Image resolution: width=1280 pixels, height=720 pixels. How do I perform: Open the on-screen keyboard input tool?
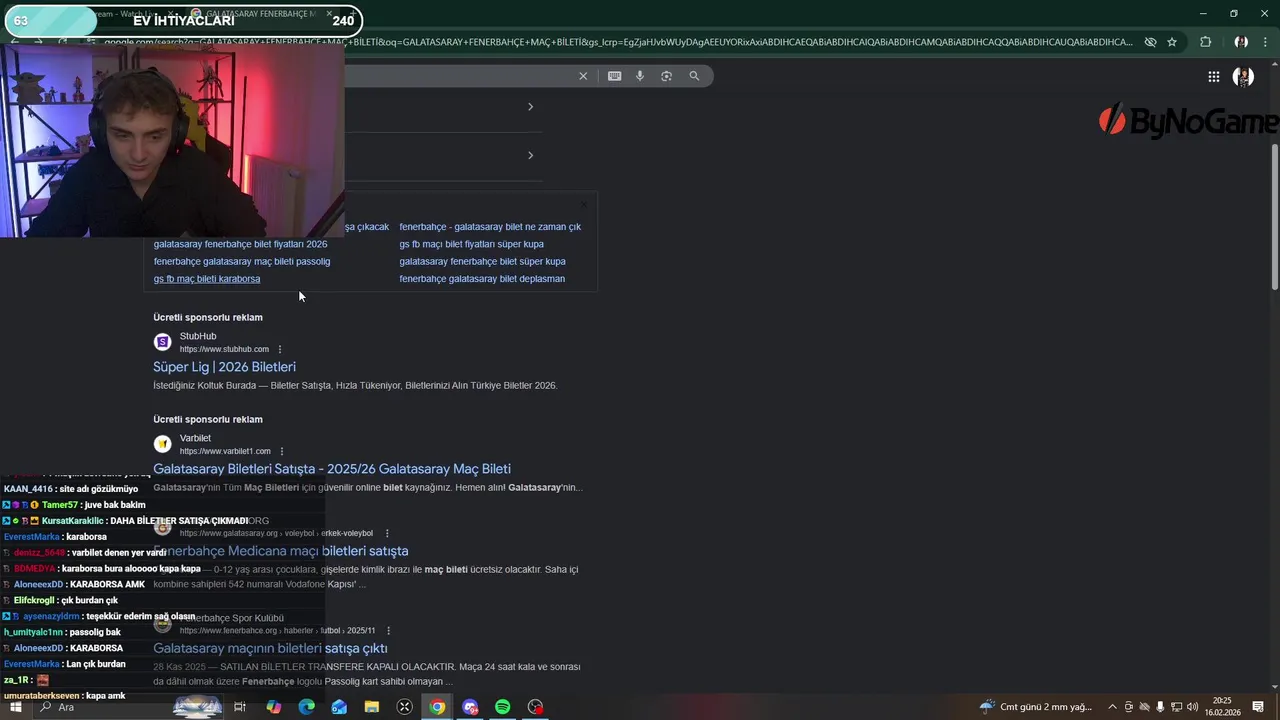click(x=614, y=76)
